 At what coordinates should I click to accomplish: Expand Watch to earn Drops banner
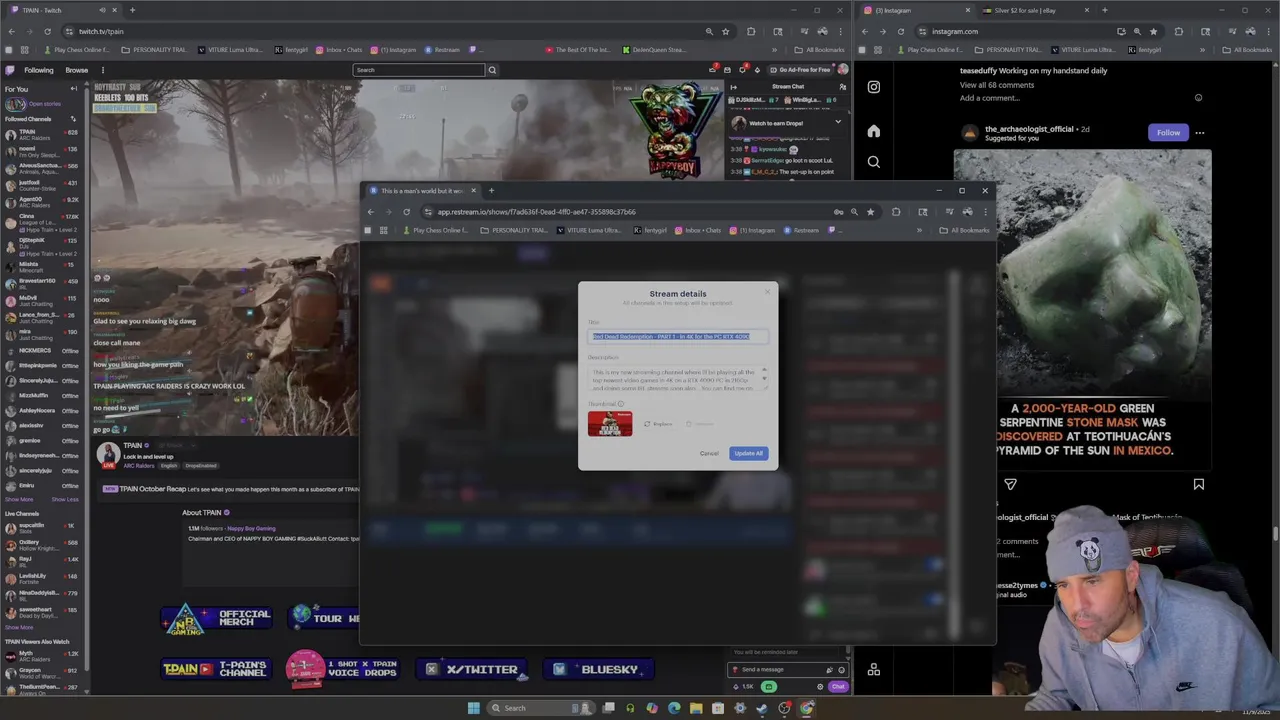tap(838, 123)
